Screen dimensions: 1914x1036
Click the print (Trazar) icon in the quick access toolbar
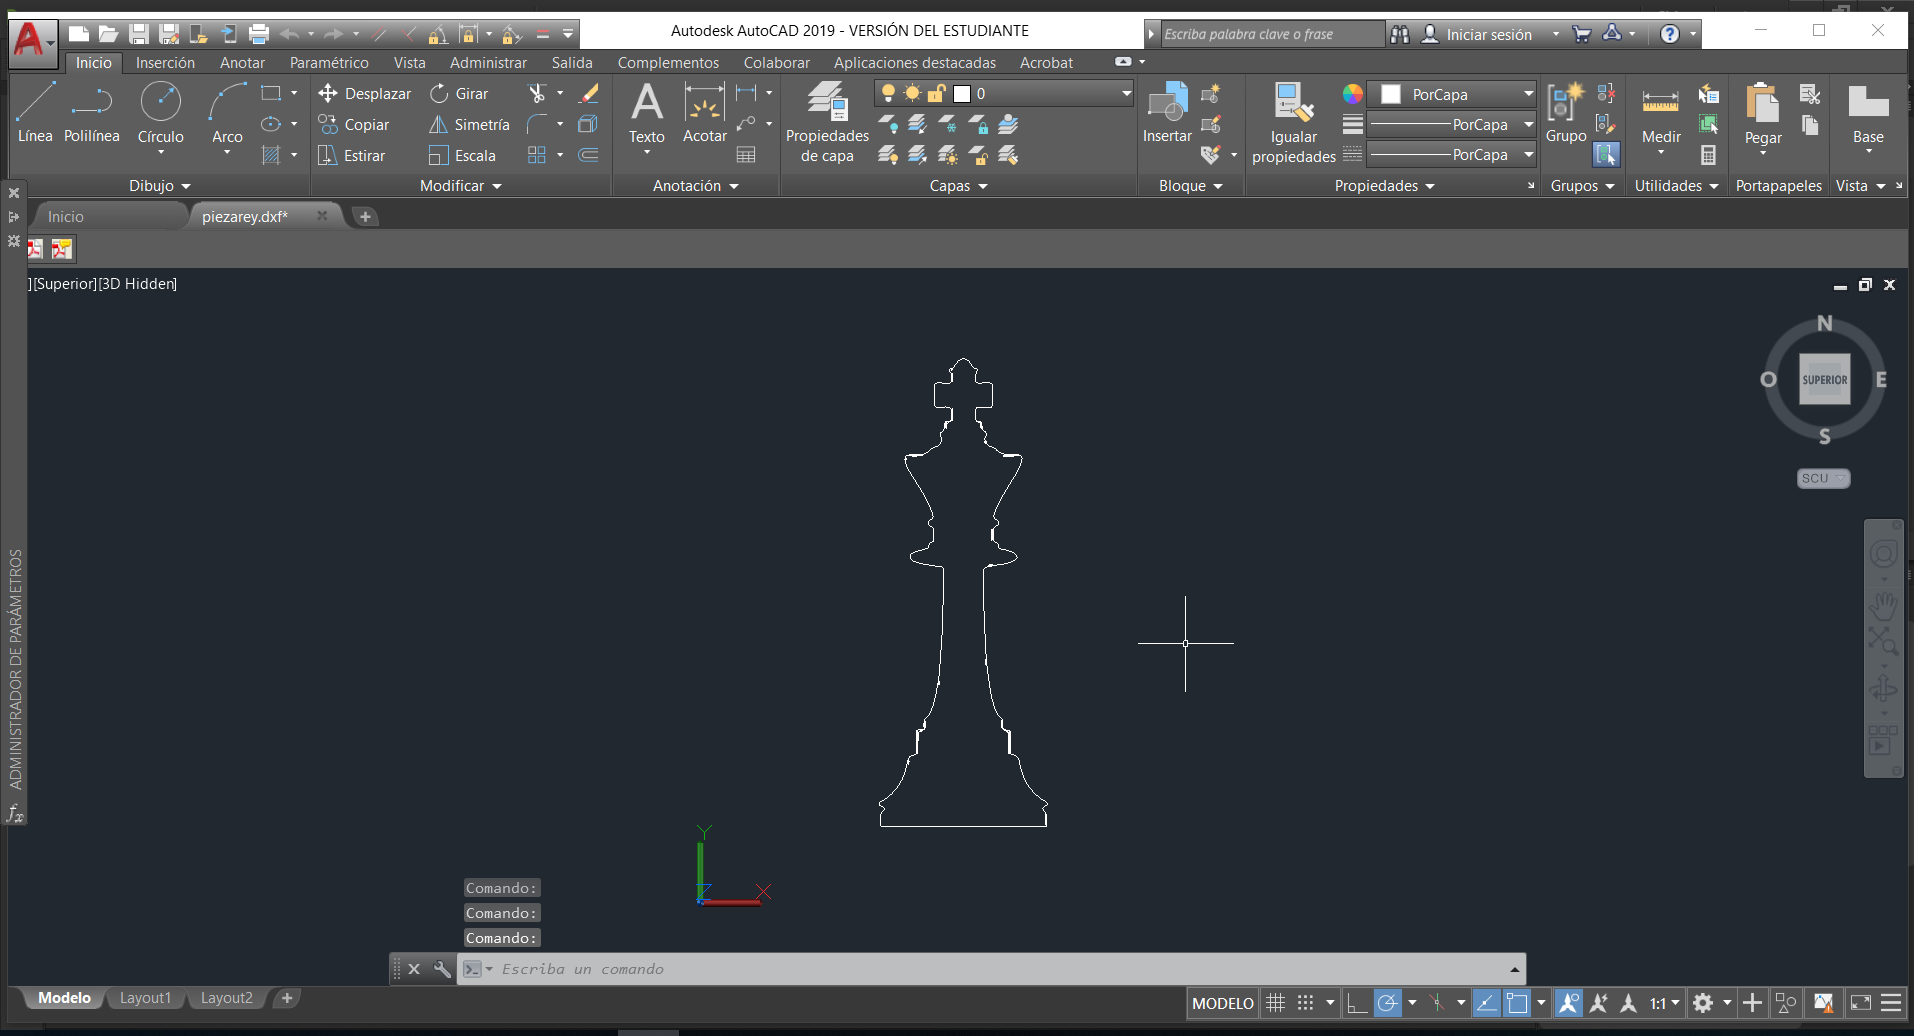[x=259, y=34]
